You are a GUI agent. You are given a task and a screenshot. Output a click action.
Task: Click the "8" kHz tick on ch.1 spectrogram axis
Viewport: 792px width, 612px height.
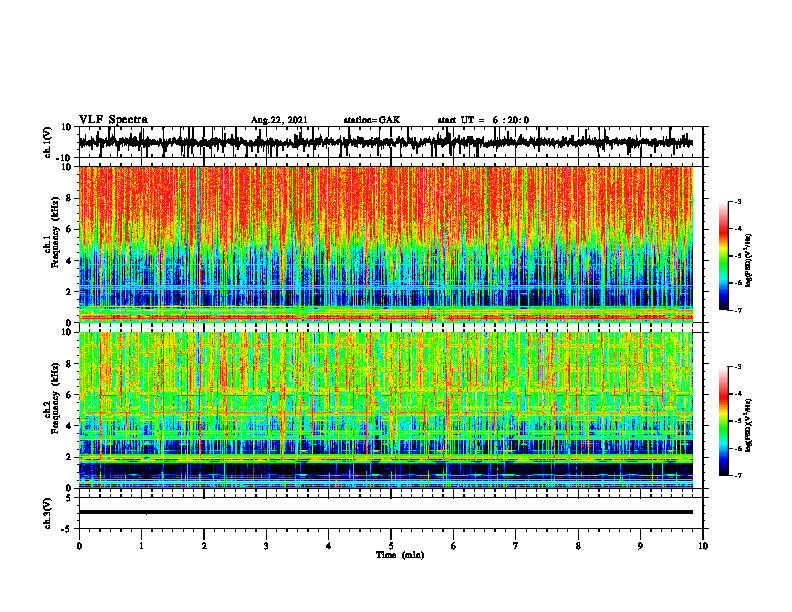[x=69, y=198]
